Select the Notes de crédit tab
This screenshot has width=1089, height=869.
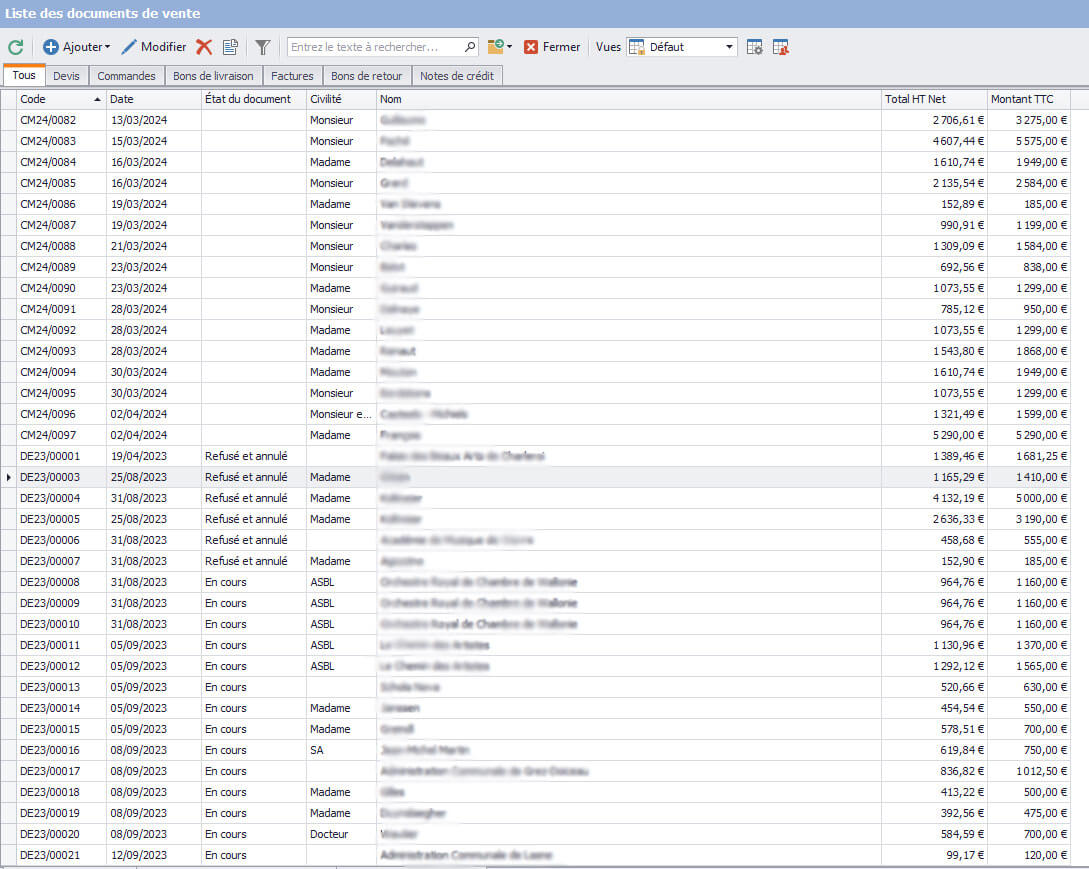(x=456, y=76)
